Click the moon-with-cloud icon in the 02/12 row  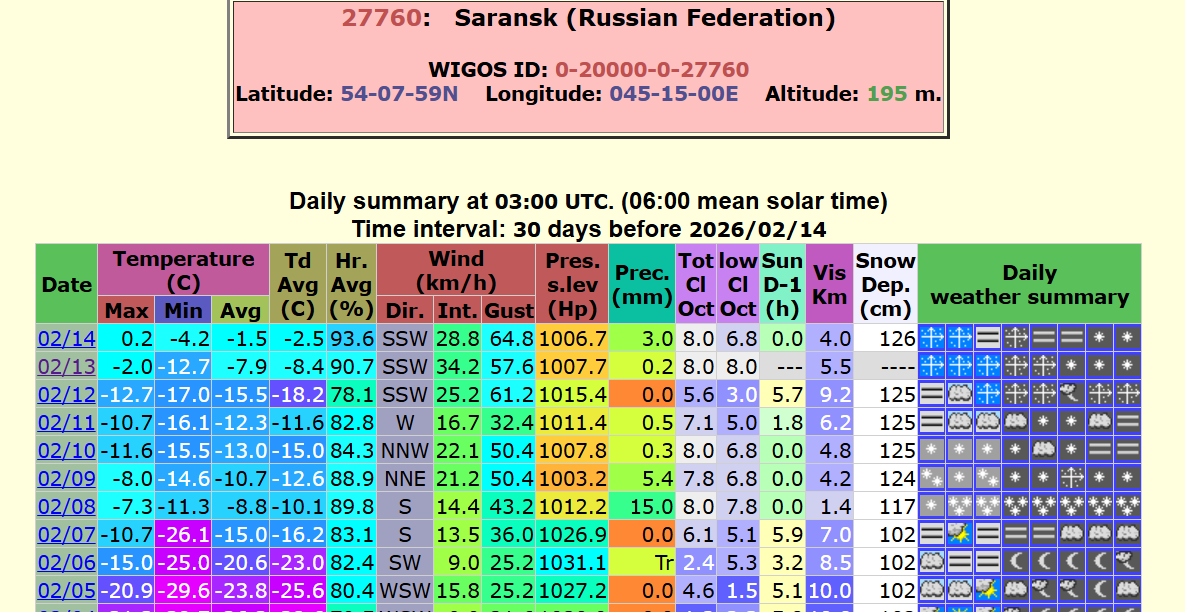point(1072,394)
